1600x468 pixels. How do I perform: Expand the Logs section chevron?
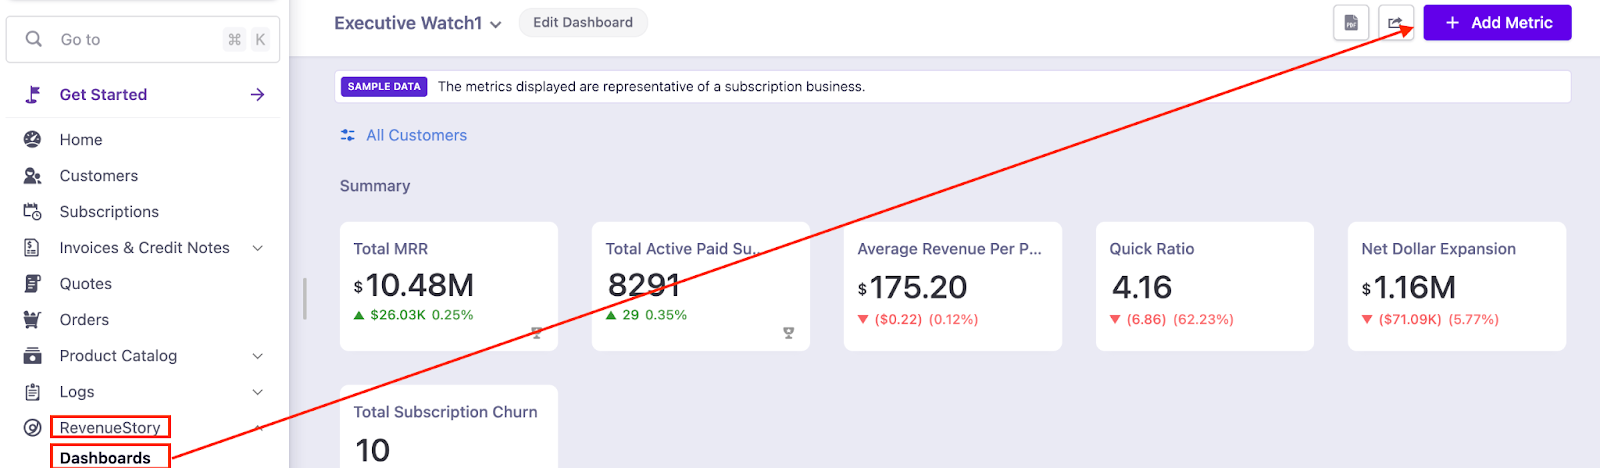pyautogui.click(x=258, y=392)
